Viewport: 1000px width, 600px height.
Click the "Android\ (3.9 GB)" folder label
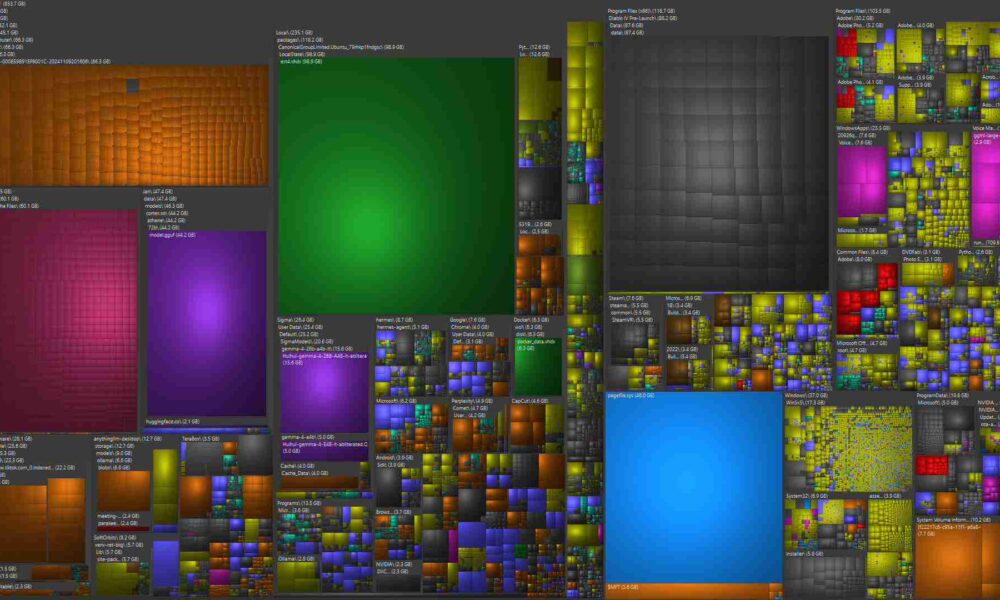pyautogui.click(x=395, y=458)
